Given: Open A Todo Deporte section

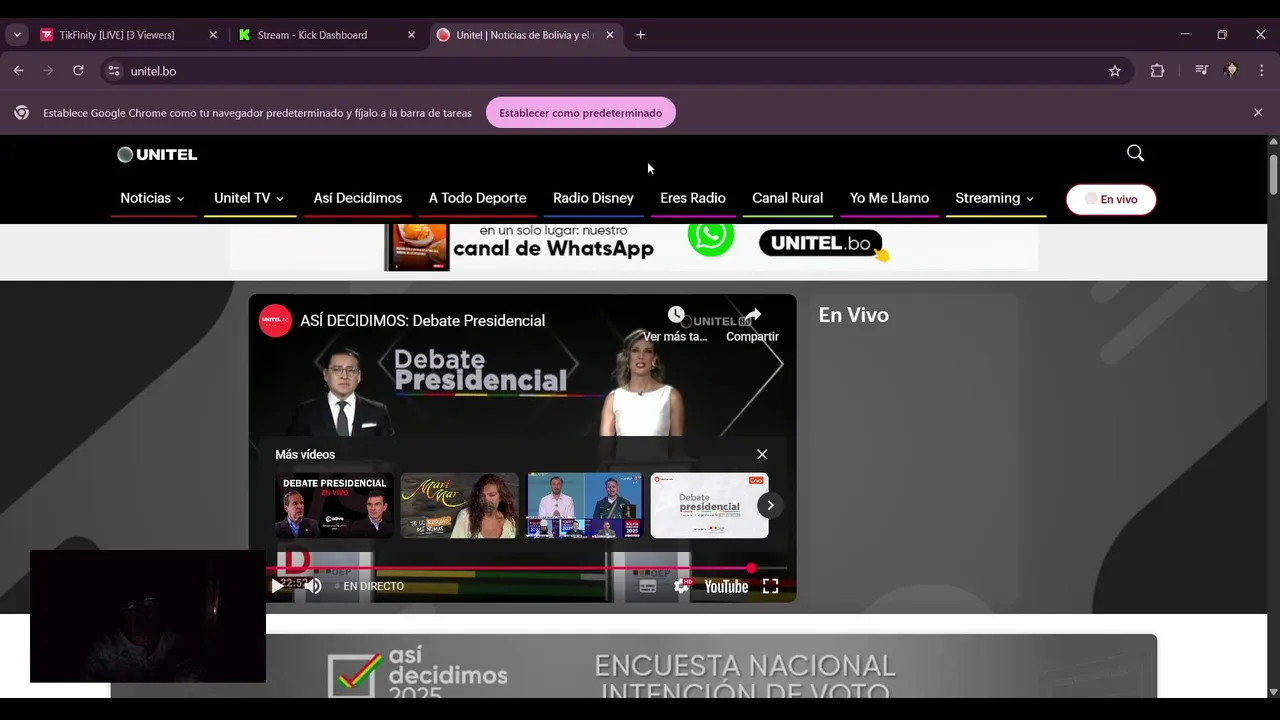Looking at the screenshot, I should 478,198.
